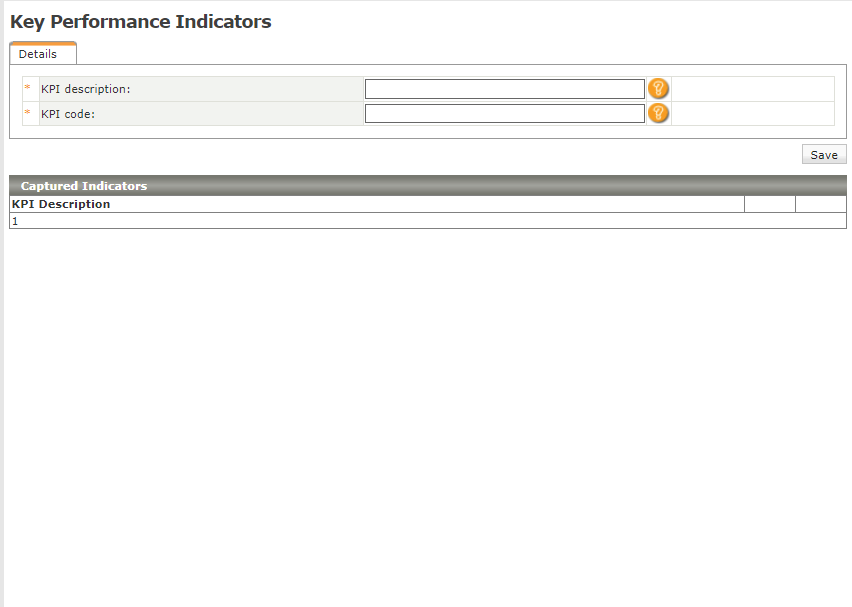This screenshot has height=607, width=852.
Task: Click the KPI Description column header
Action: click(61, 204)
